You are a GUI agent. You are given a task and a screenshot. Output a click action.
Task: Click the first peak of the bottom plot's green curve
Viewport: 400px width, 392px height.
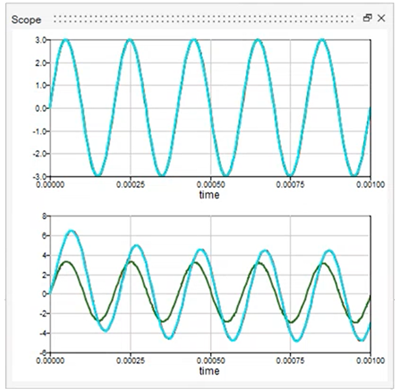tap(66, 262)
